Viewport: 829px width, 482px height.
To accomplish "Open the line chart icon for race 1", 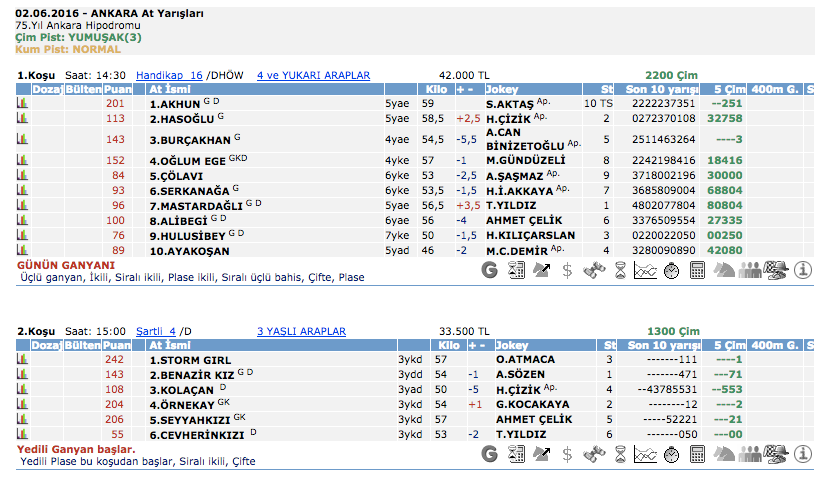I will (646, 269).
